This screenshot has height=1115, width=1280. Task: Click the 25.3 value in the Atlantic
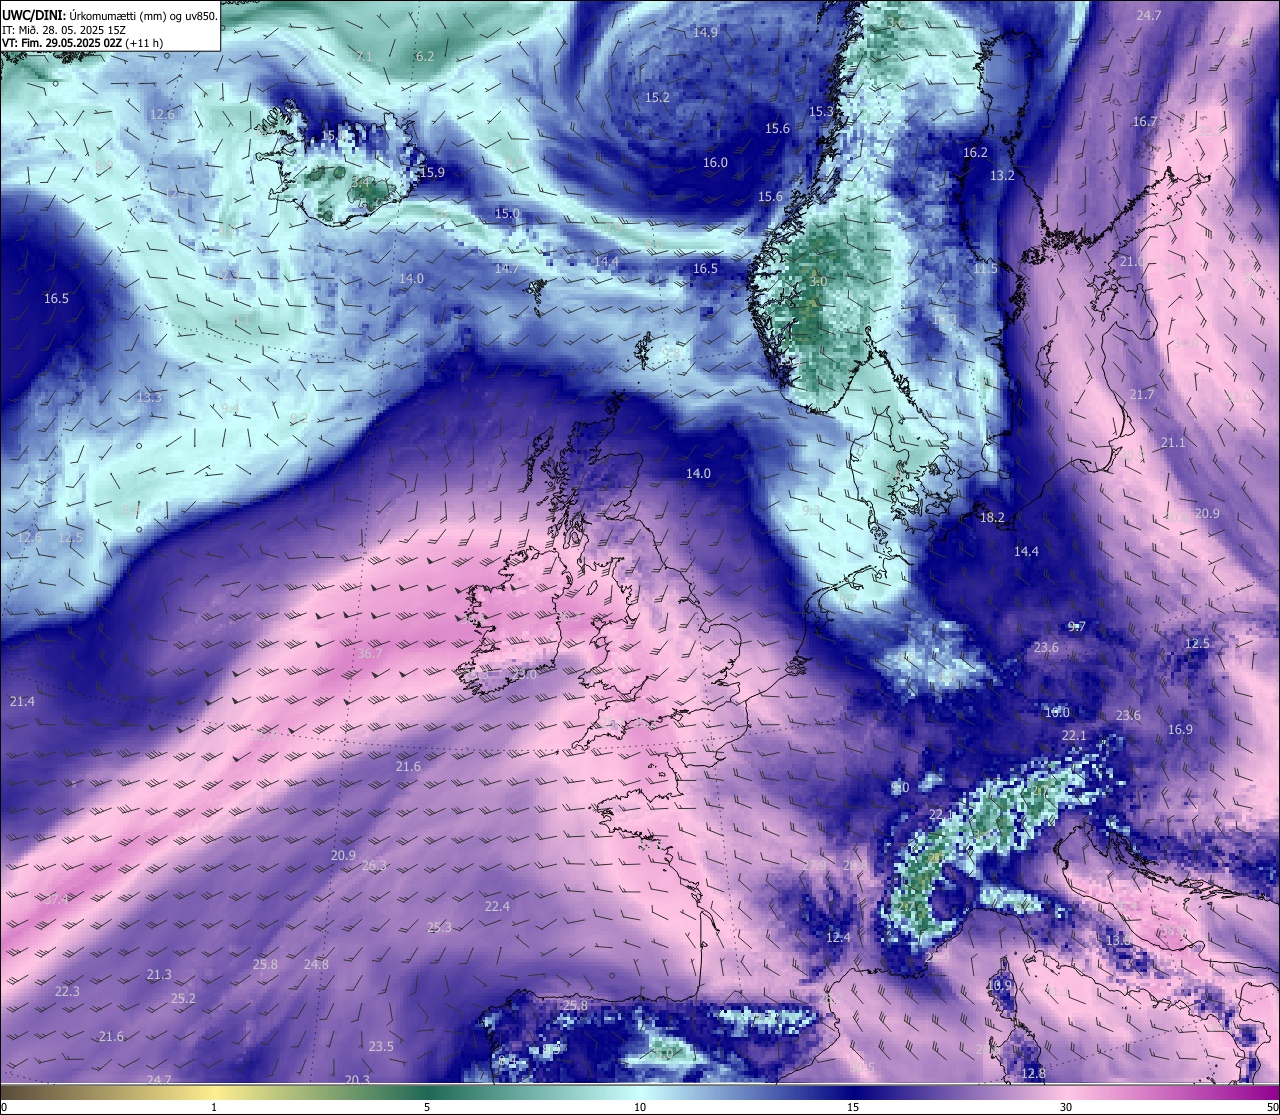pyautogui.click(x=439, y=928)
